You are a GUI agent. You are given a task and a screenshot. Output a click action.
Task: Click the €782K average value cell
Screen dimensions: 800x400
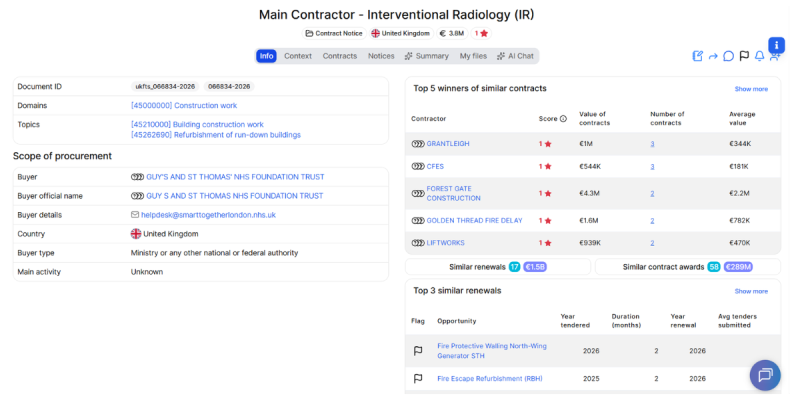point(740,220)
